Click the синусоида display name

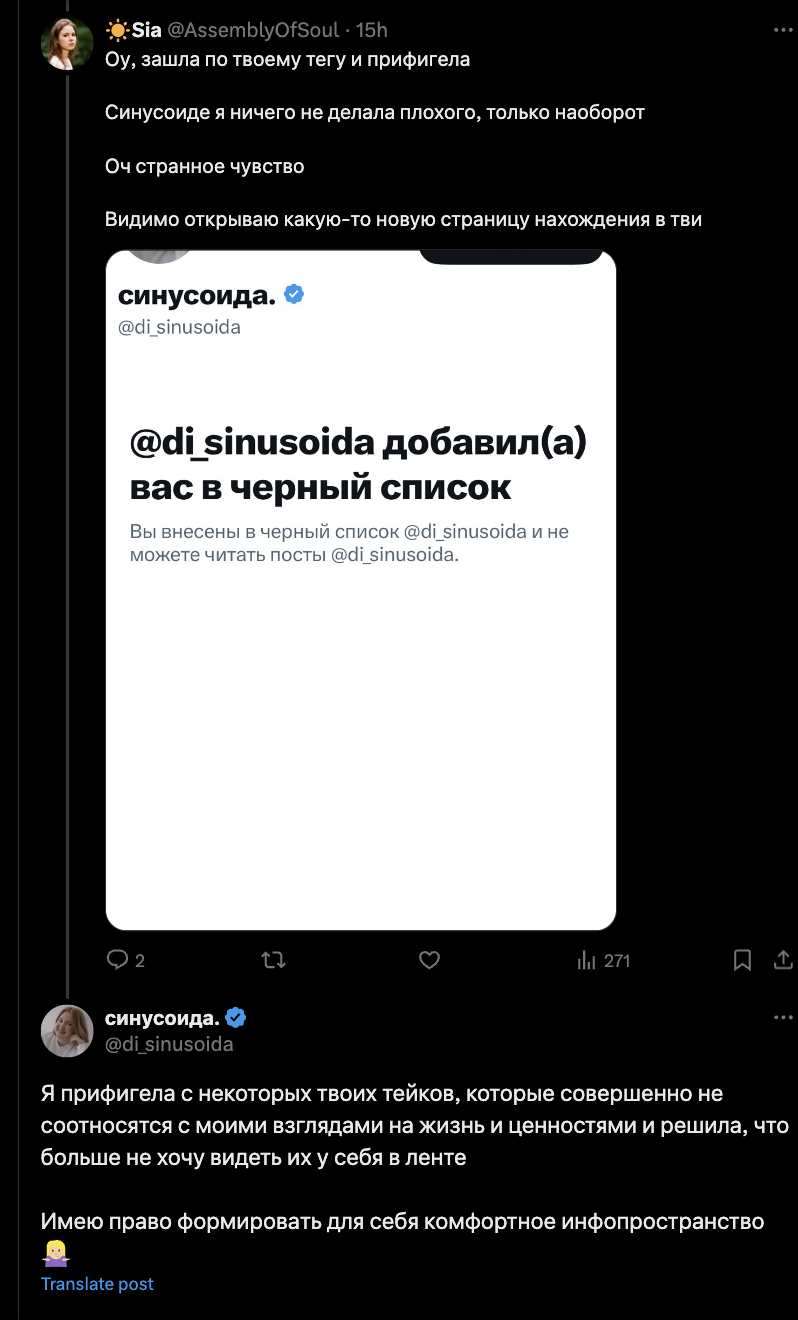click(161, 1019)
